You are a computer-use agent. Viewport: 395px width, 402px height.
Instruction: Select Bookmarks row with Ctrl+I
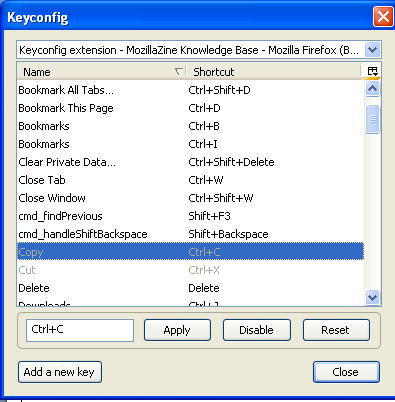click(190, 144)
